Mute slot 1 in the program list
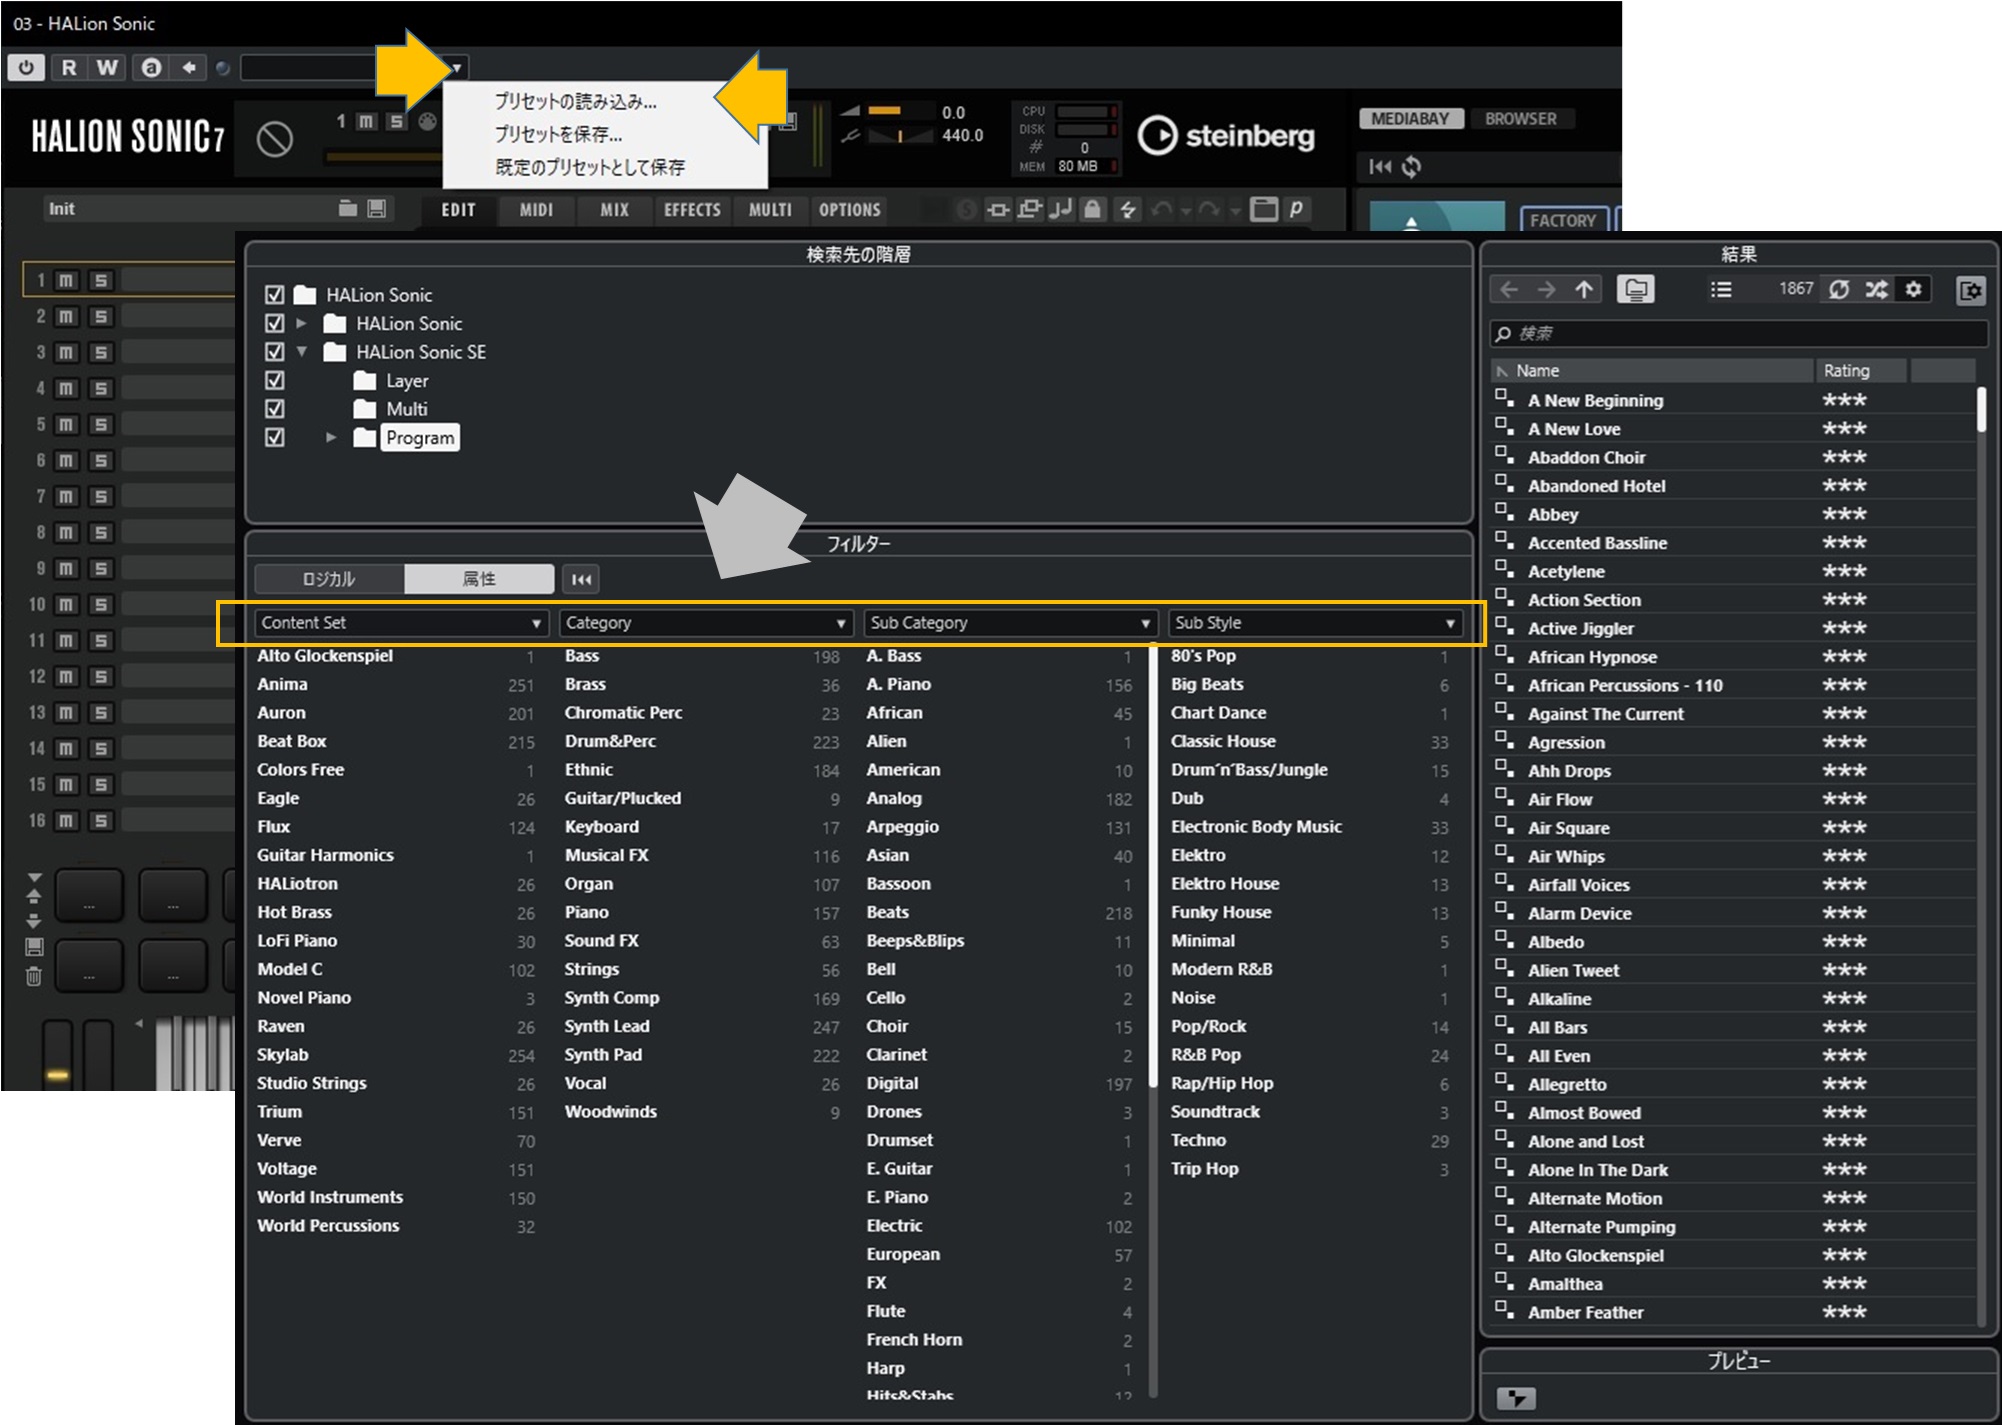2002x1425 pixels. [65, 281]
